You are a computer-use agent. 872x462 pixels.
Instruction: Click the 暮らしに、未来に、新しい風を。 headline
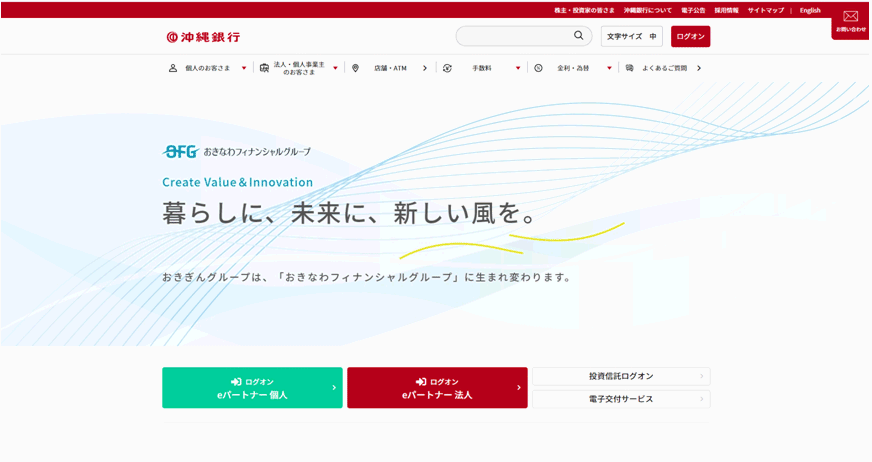(x=349, y=213)
